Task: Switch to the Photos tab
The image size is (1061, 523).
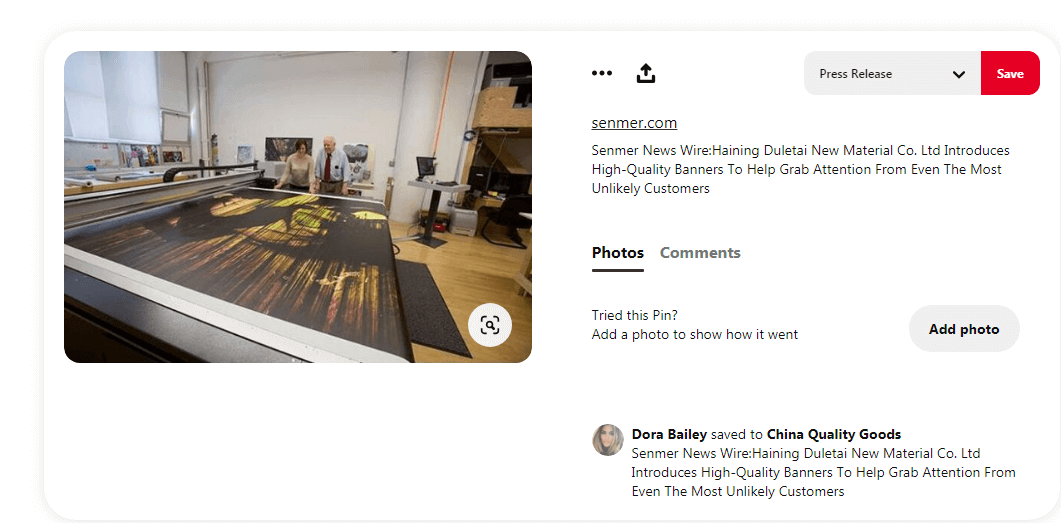Action: click(618, 253)
